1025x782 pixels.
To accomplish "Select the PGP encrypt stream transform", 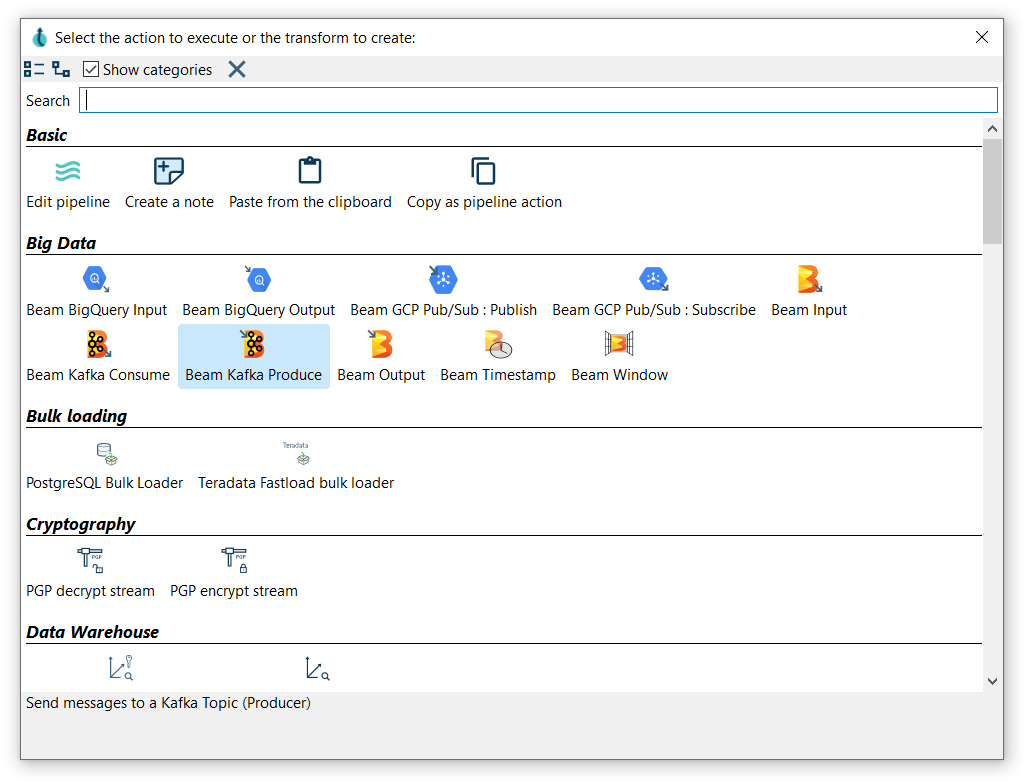I will tap(233, 572).
